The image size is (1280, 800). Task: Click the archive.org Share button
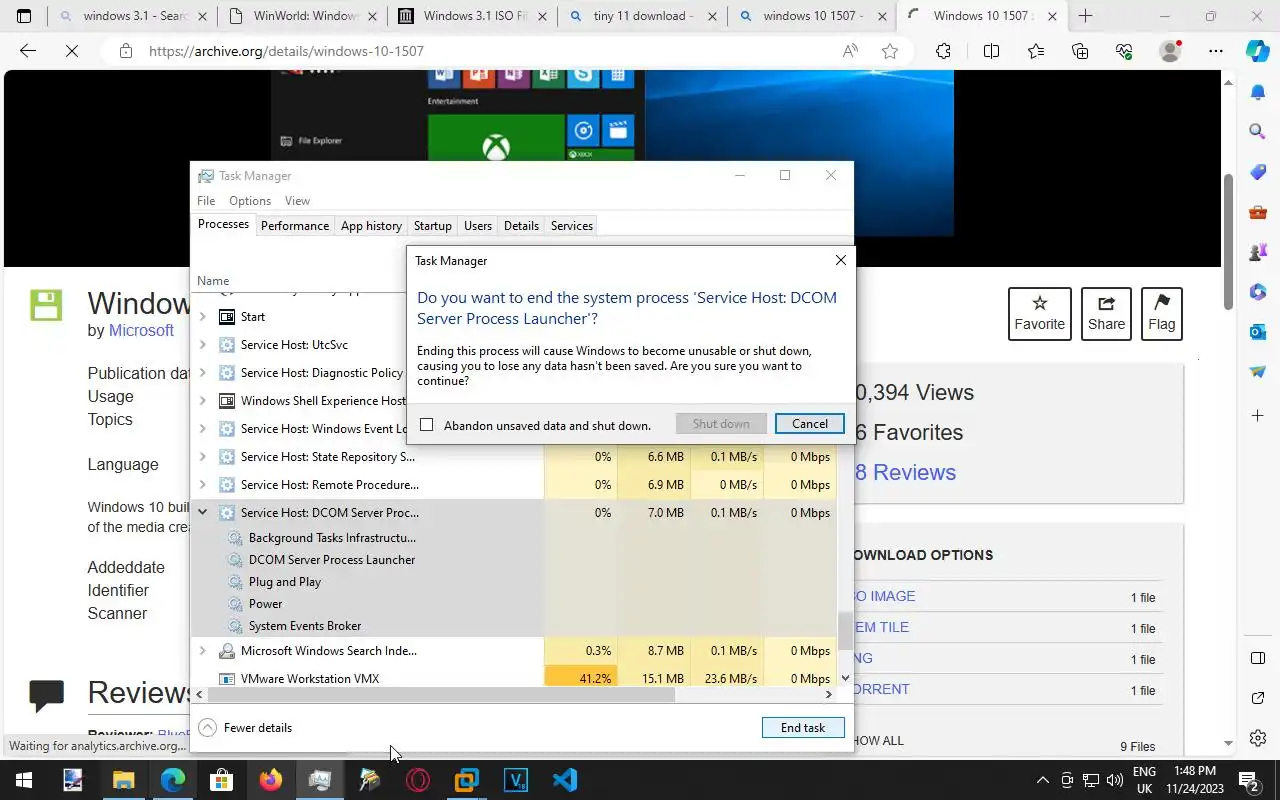tap(1106, 314)
